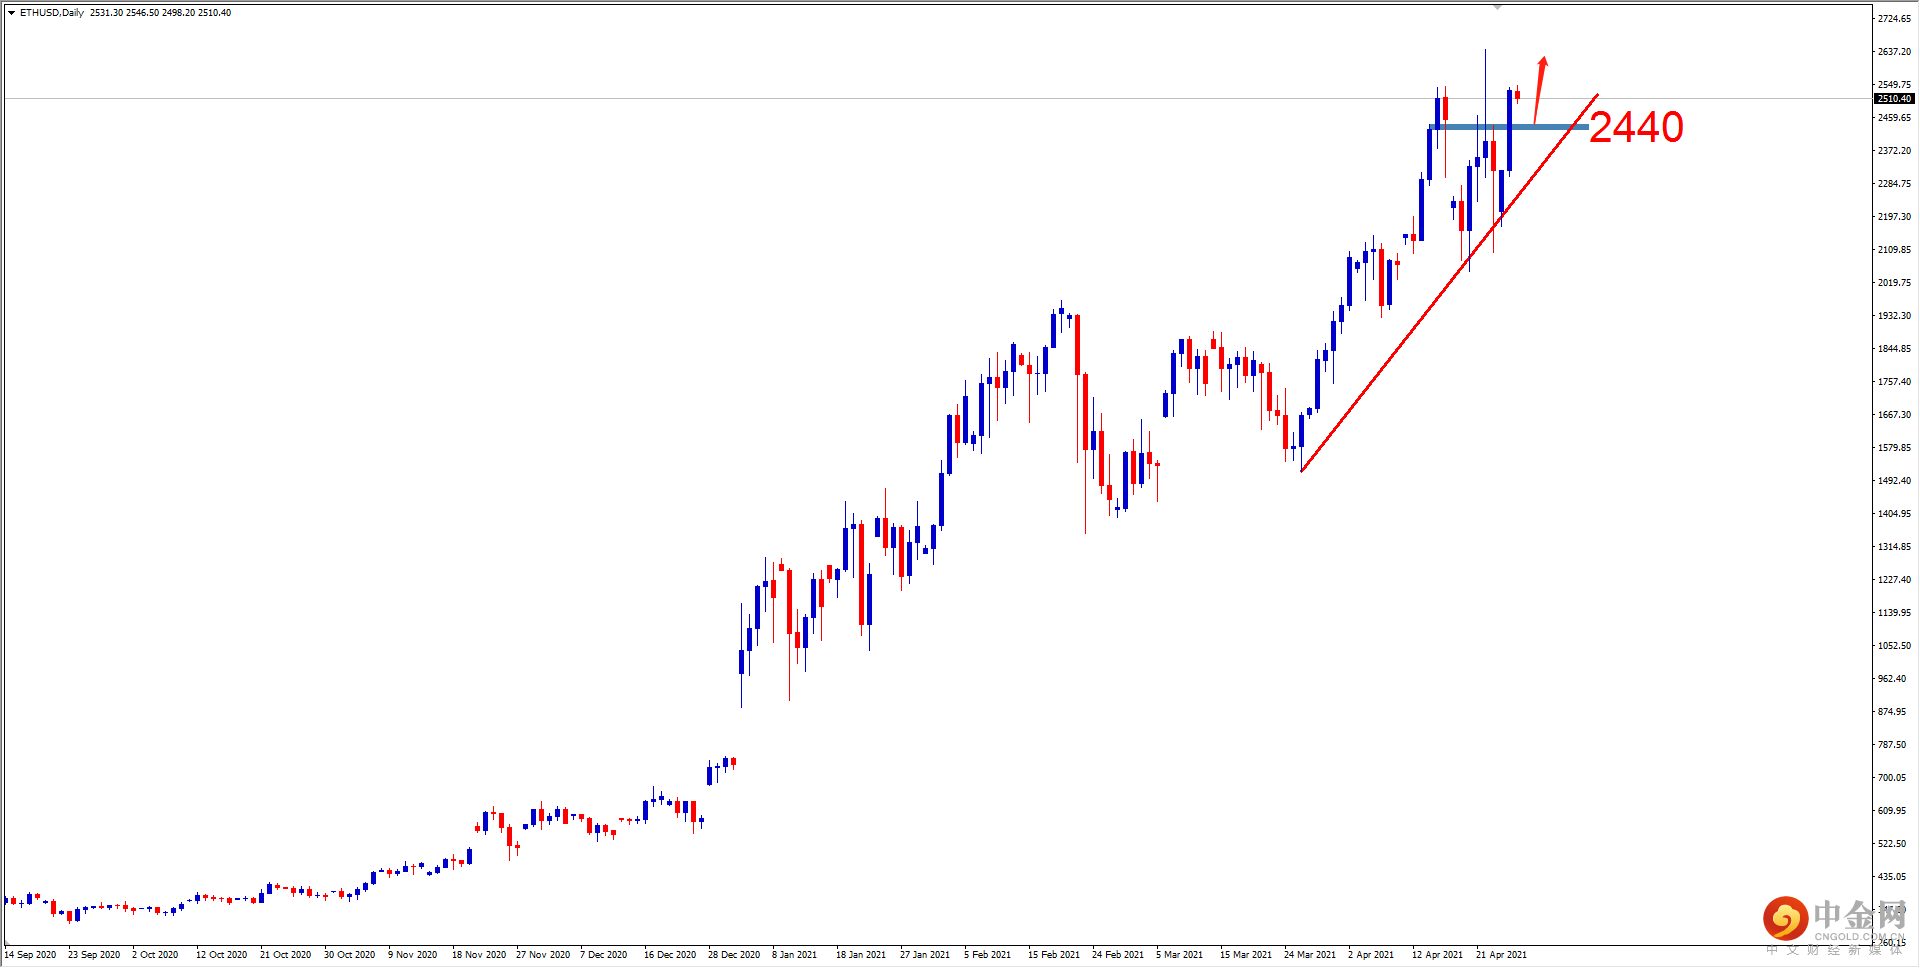Screen dimensions: 1920x968
Task: Open the dropdown arrow beside ETHUSD,Daily
Action: click(x=11, y=13)
